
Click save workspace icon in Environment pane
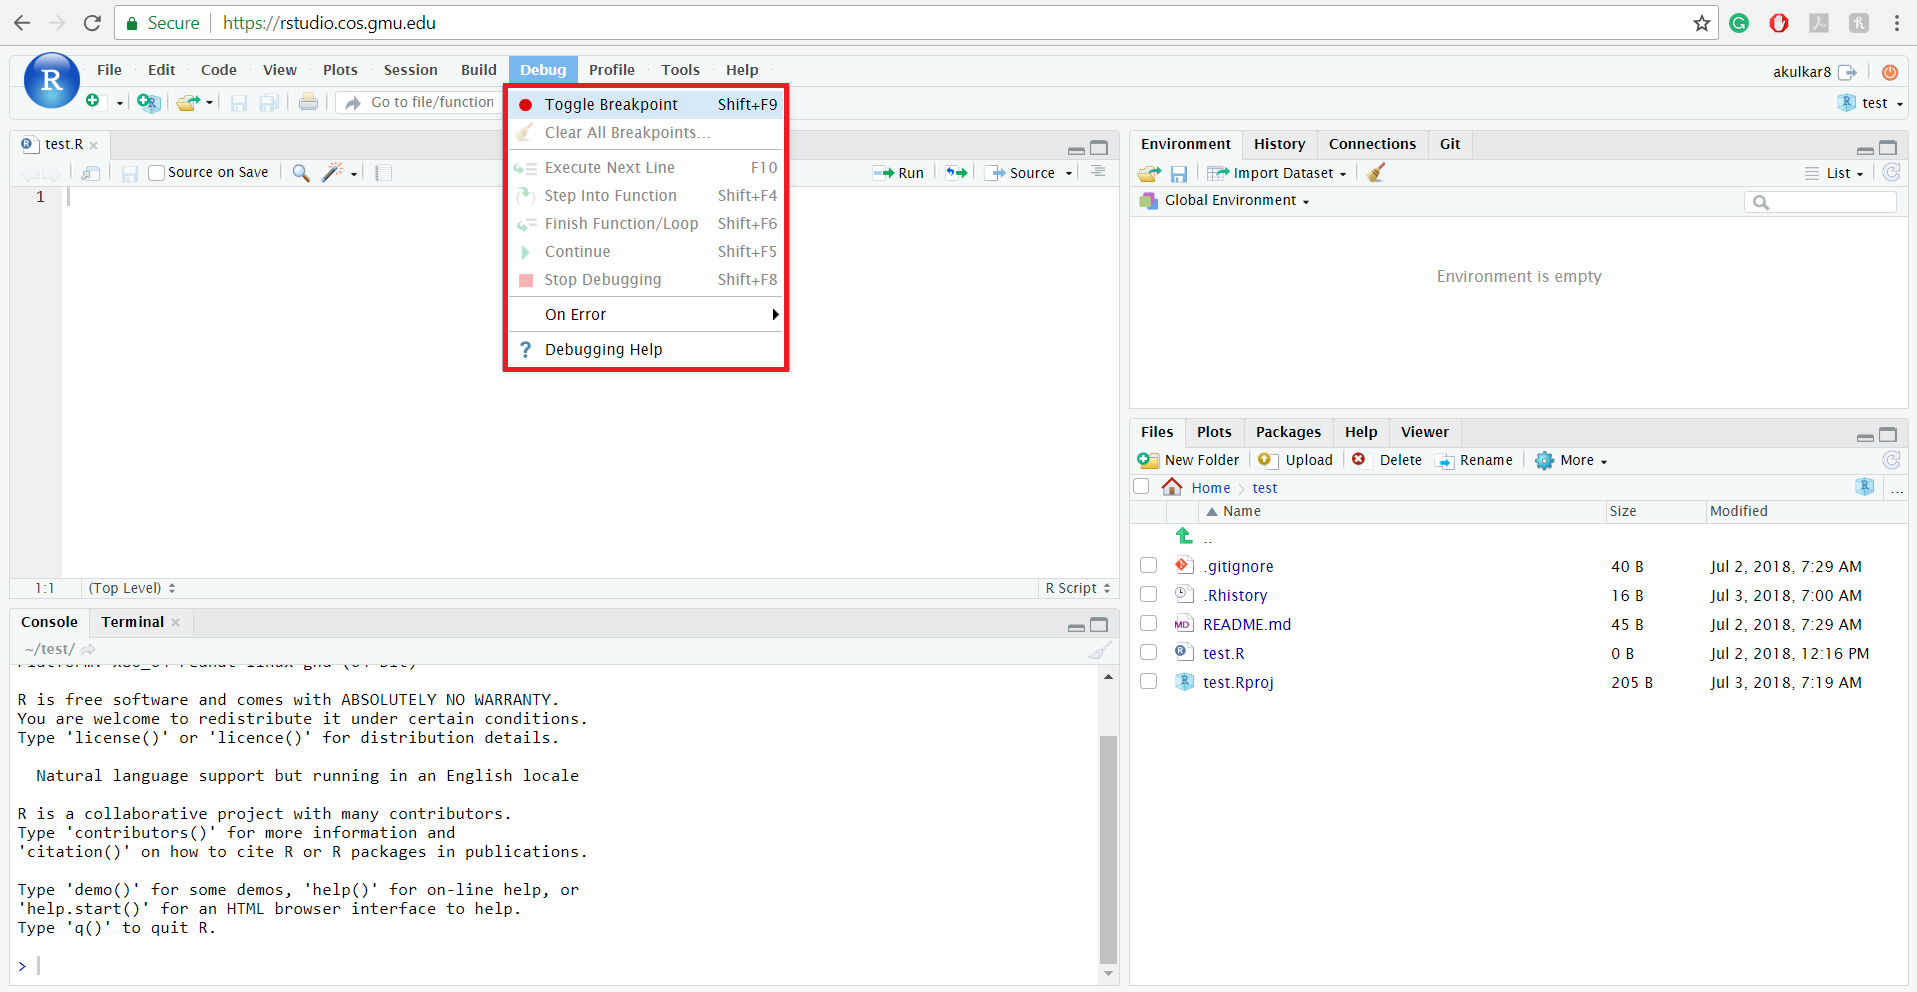tap(1179, 173)
